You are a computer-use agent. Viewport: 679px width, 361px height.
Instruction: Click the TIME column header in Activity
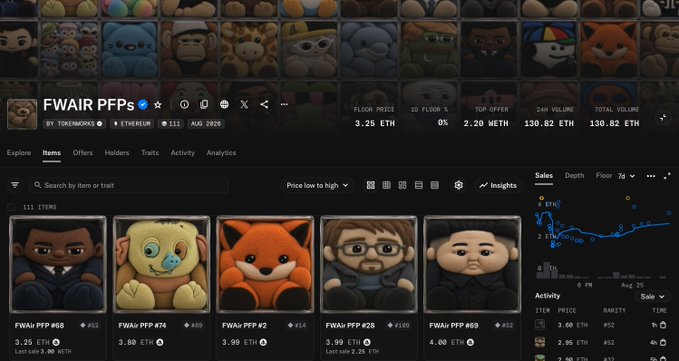click(x=660, y=311)
